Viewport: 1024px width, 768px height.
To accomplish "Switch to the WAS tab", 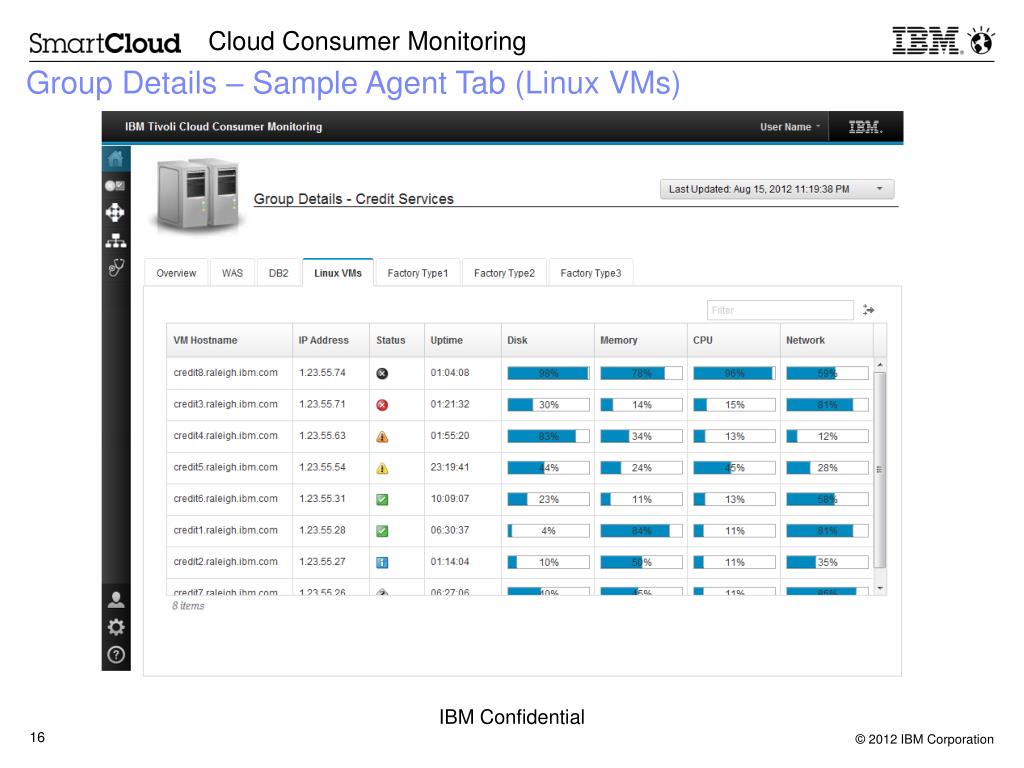I will 232,273.
